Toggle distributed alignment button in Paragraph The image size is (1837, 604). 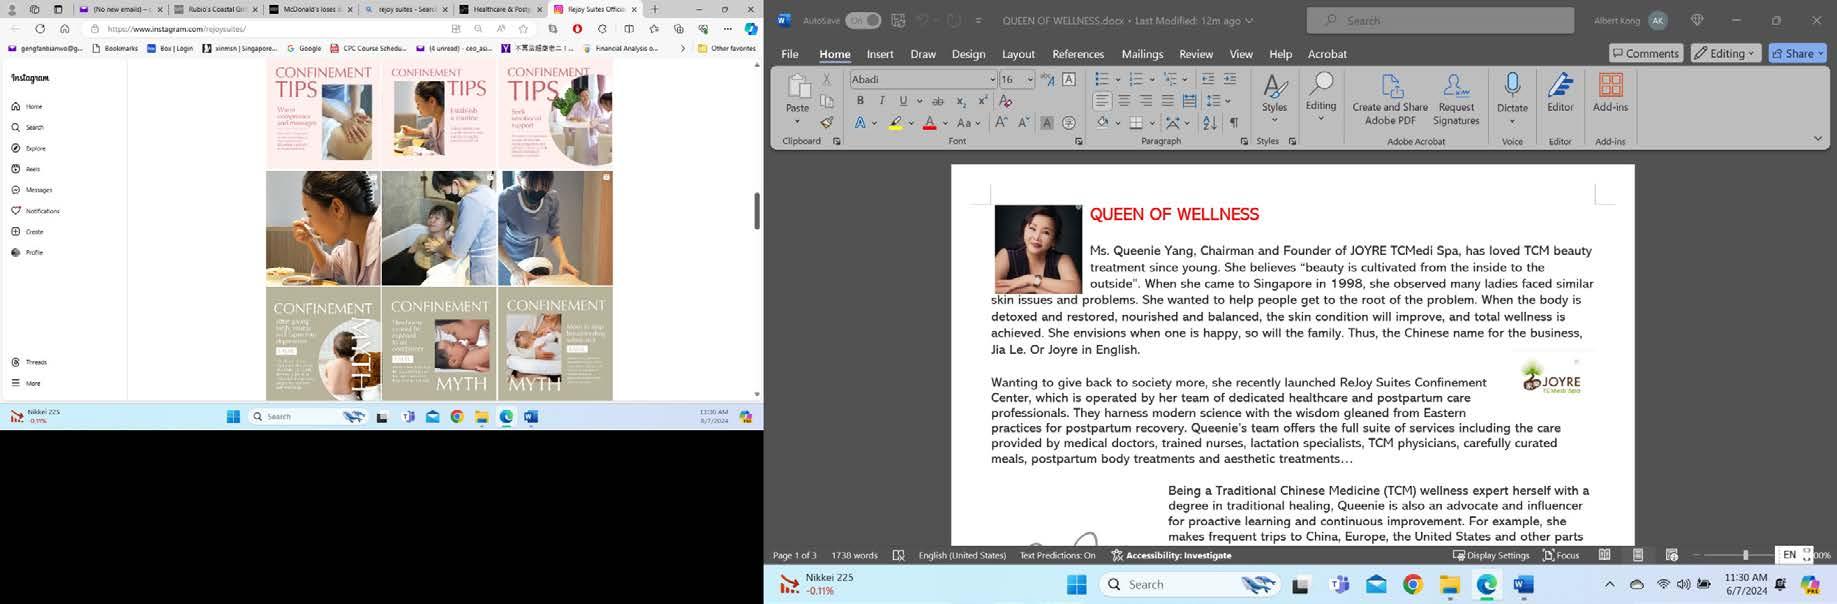1190,101
